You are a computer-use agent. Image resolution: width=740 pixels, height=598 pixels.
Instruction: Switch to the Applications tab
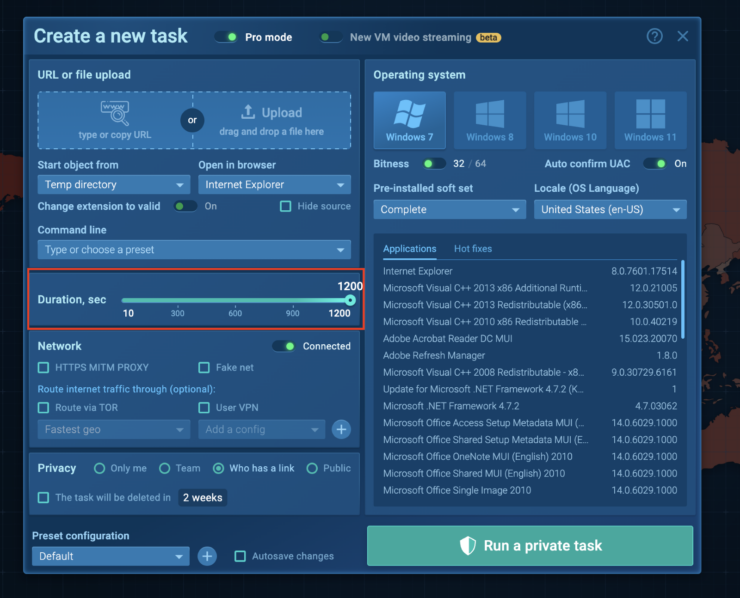click(x=409, y=249)
